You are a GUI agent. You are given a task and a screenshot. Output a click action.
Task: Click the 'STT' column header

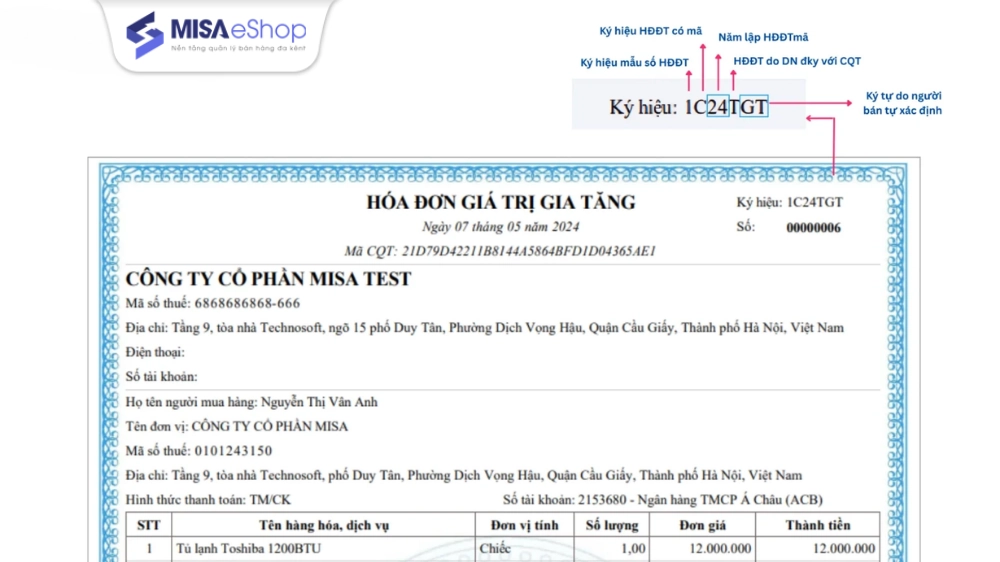149,525
